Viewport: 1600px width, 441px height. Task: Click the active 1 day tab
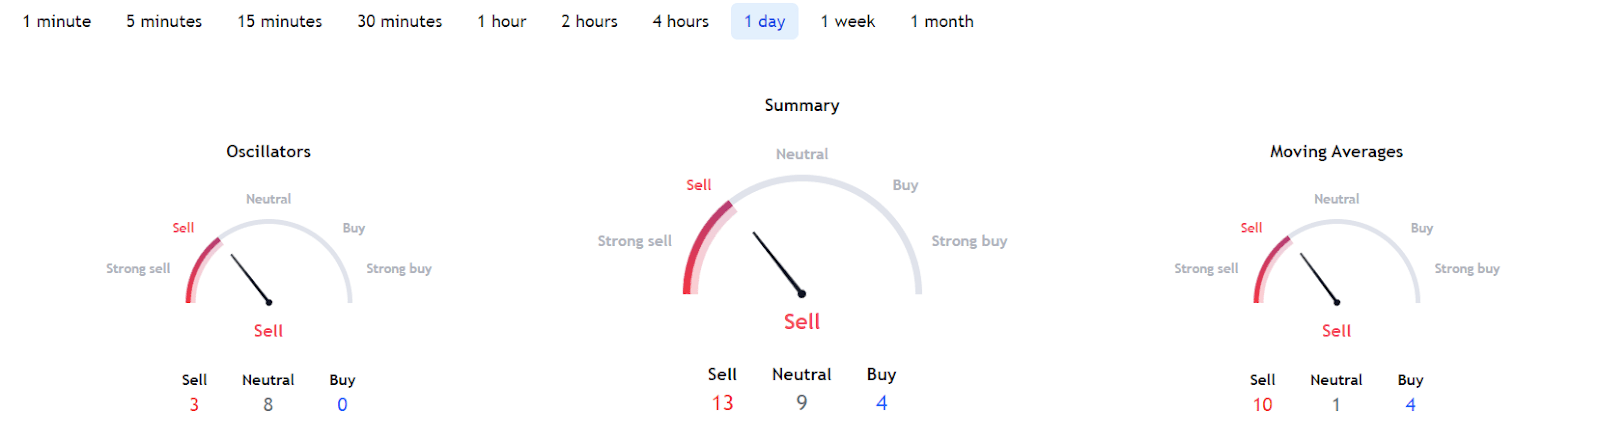coord(765,21)
